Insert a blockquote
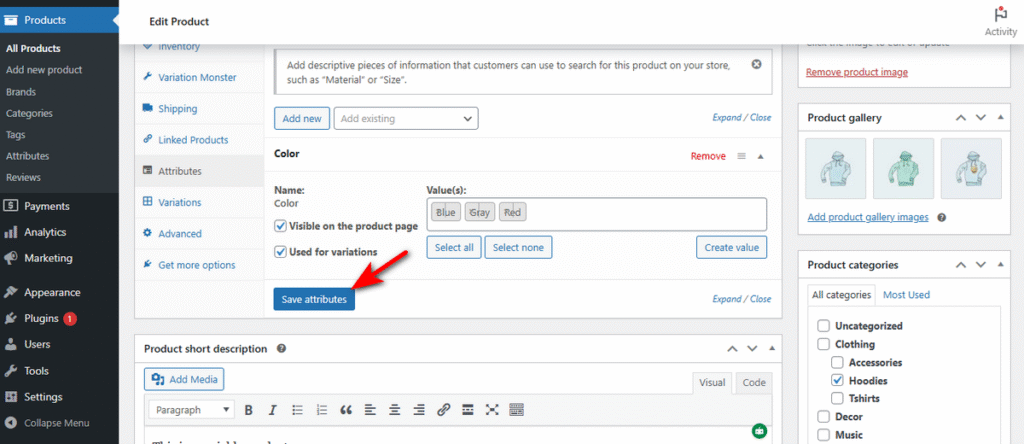Screen dimensions: 1024x444 click(346, 410)
